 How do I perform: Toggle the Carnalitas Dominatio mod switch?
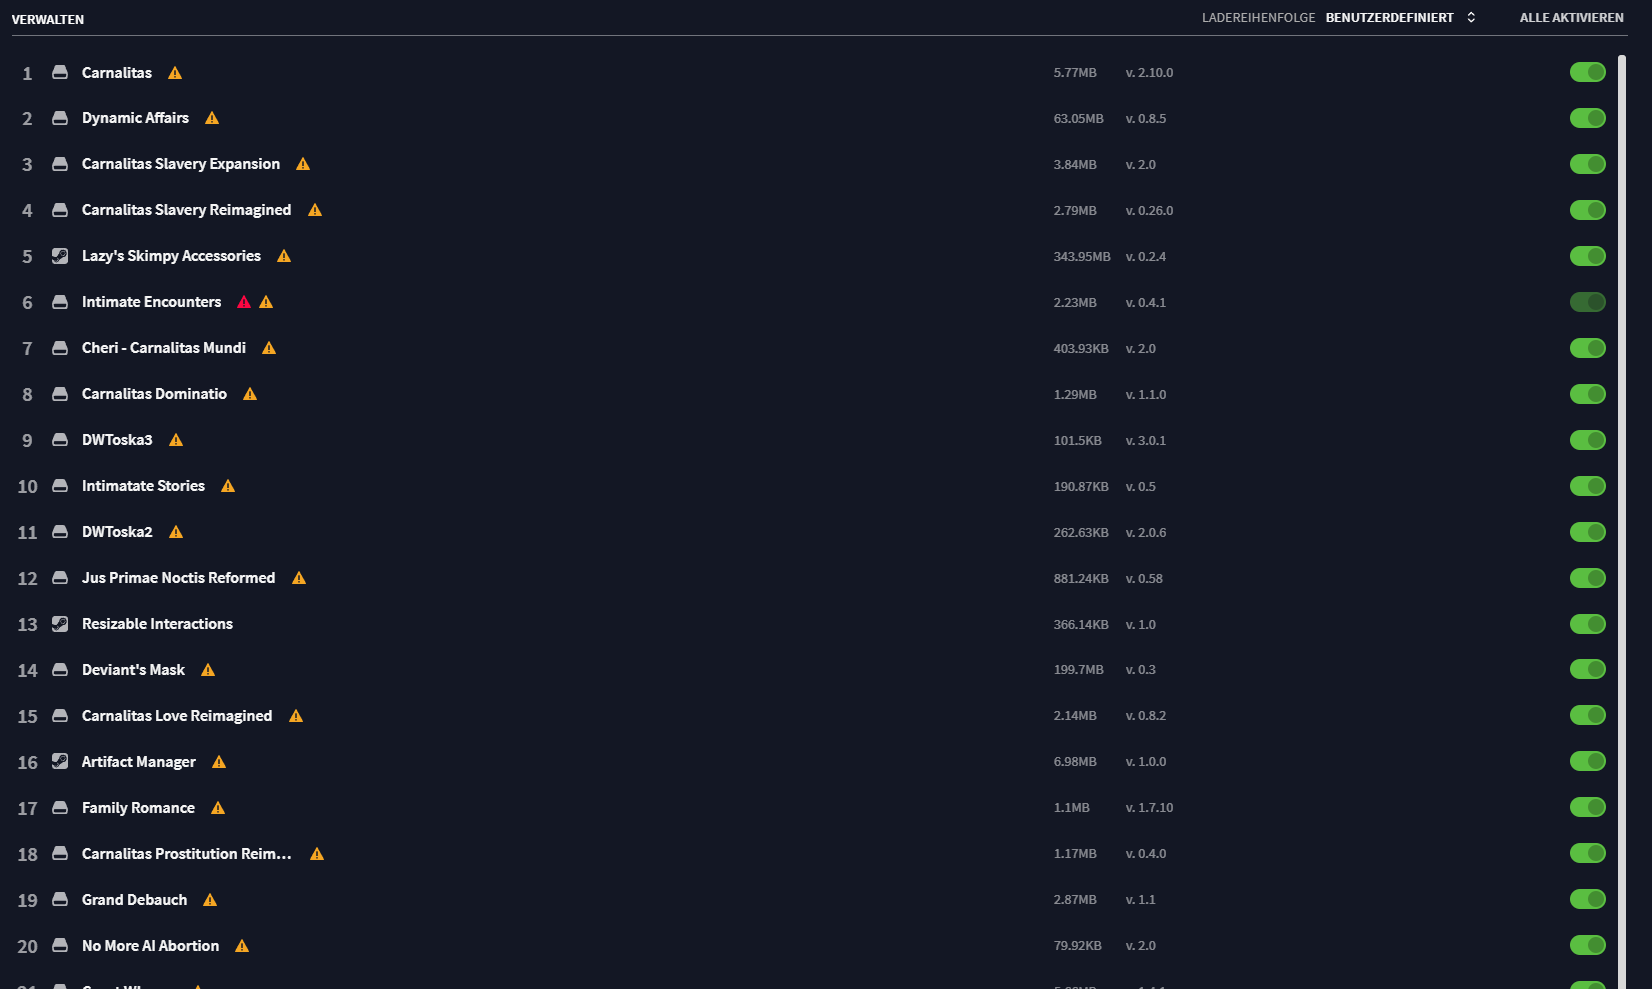[x=1588, y=394]
